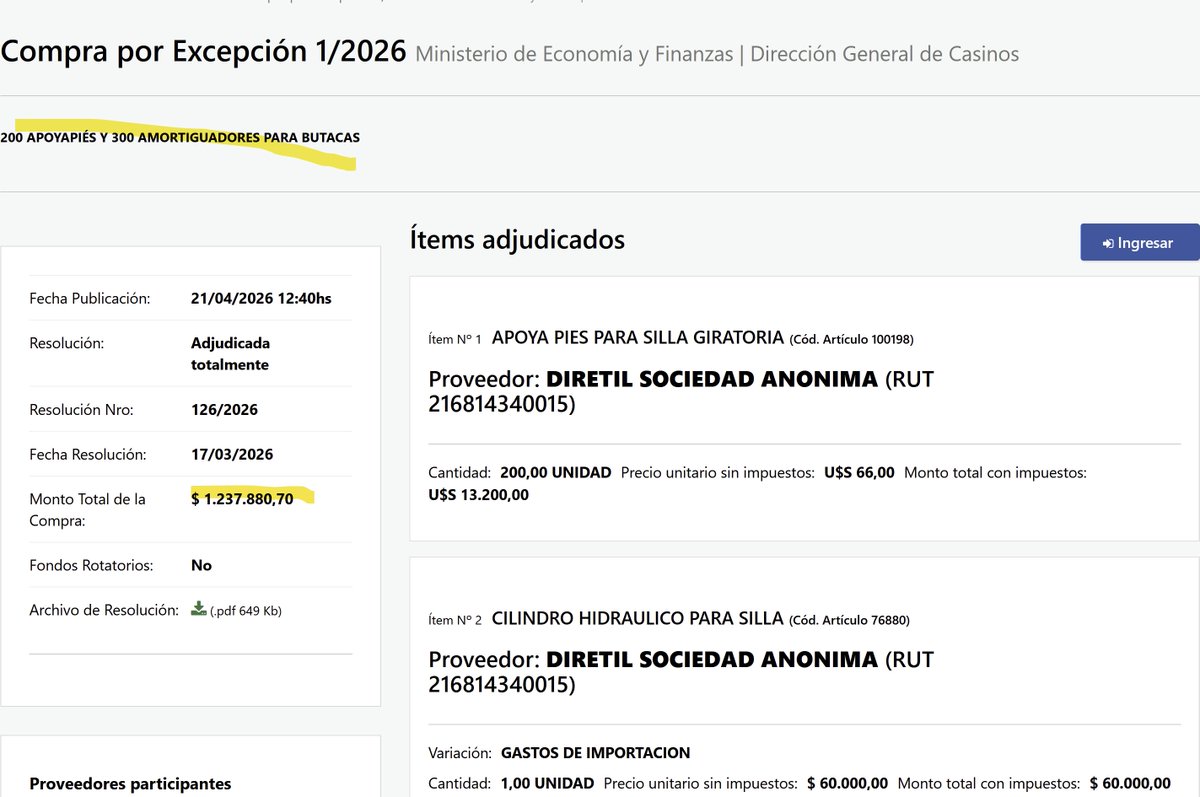
Task: Click the GASTOS DE IMPORTACION variation
Action: click(x=595, y=753)
